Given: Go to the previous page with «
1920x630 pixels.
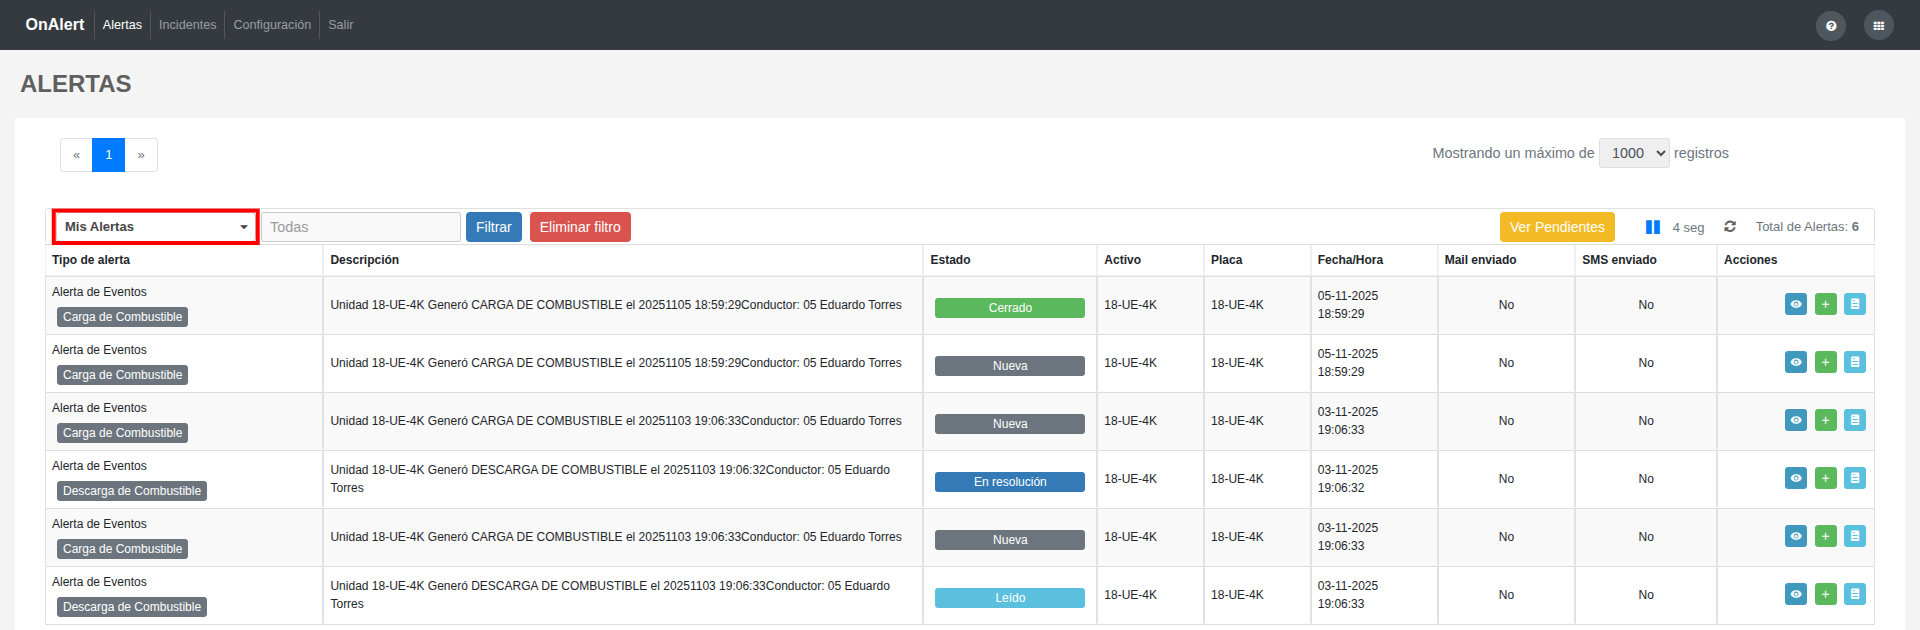Looking at the screenshot, I should pos(76,155).
